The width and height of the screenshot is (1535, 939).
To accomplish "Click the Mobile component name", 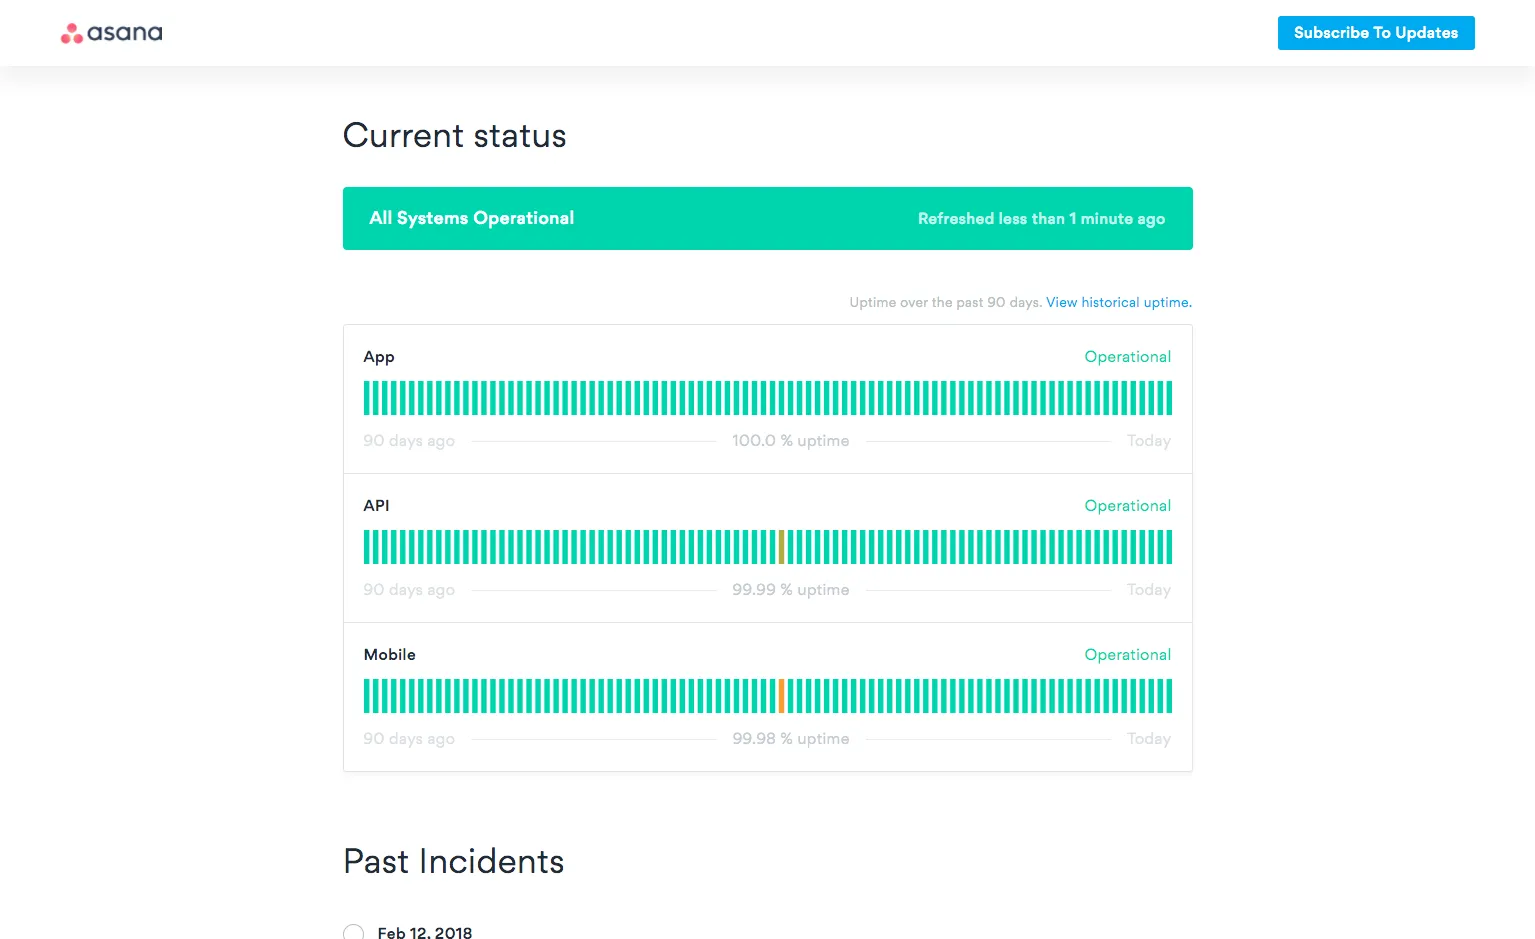I will tap(389, 655).
